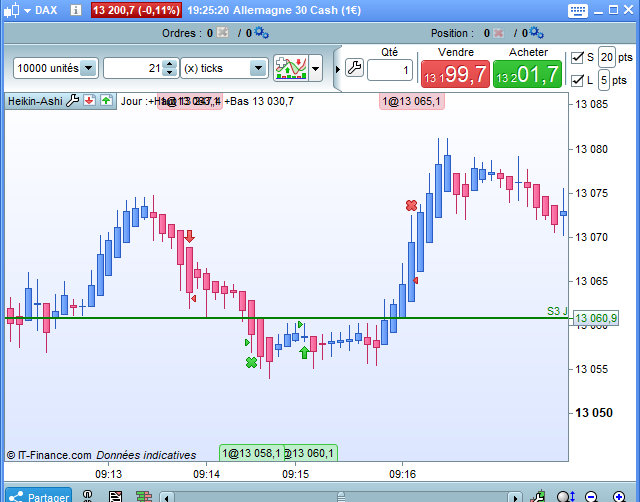The image size is (640, 502).
Task: Toggle the L limit checkbox
Action: [577, 80]
